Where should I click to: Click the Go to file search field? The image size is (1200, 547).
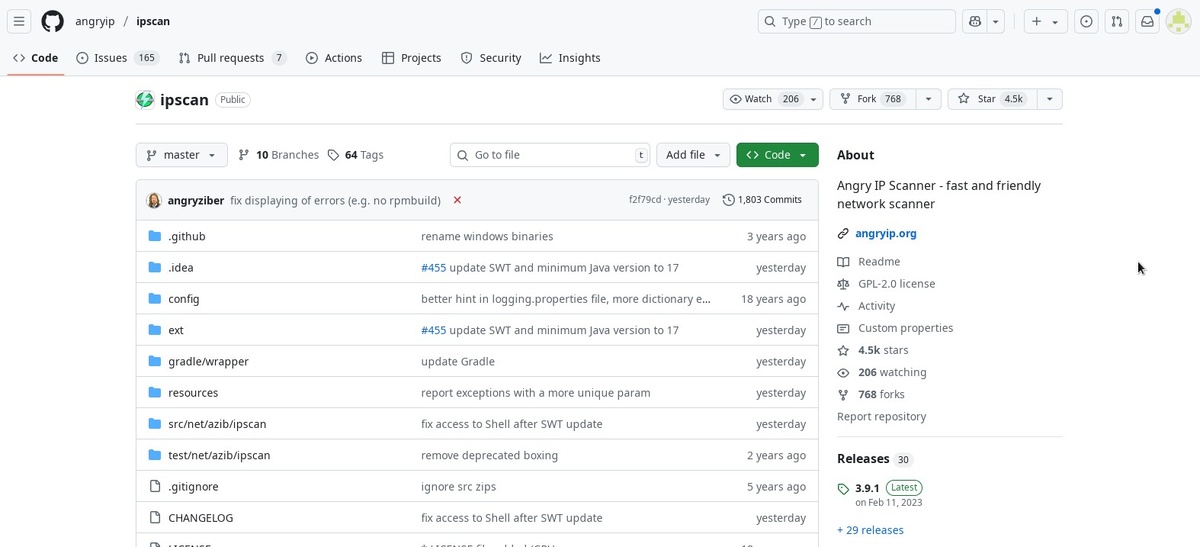pyautogui.click(x=550, y=155)
